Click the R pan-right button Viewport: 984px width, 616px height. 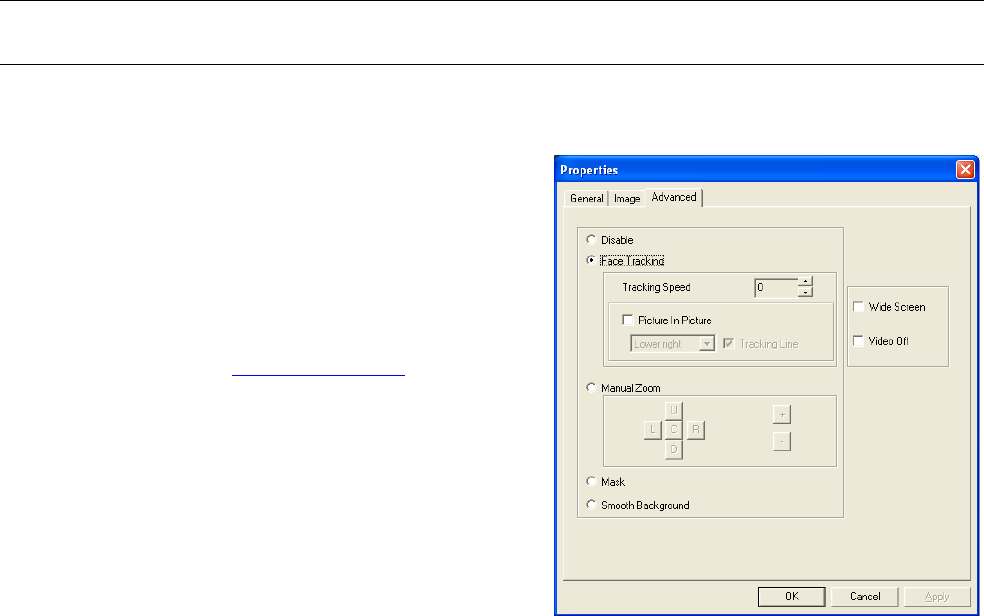[695, 430]
